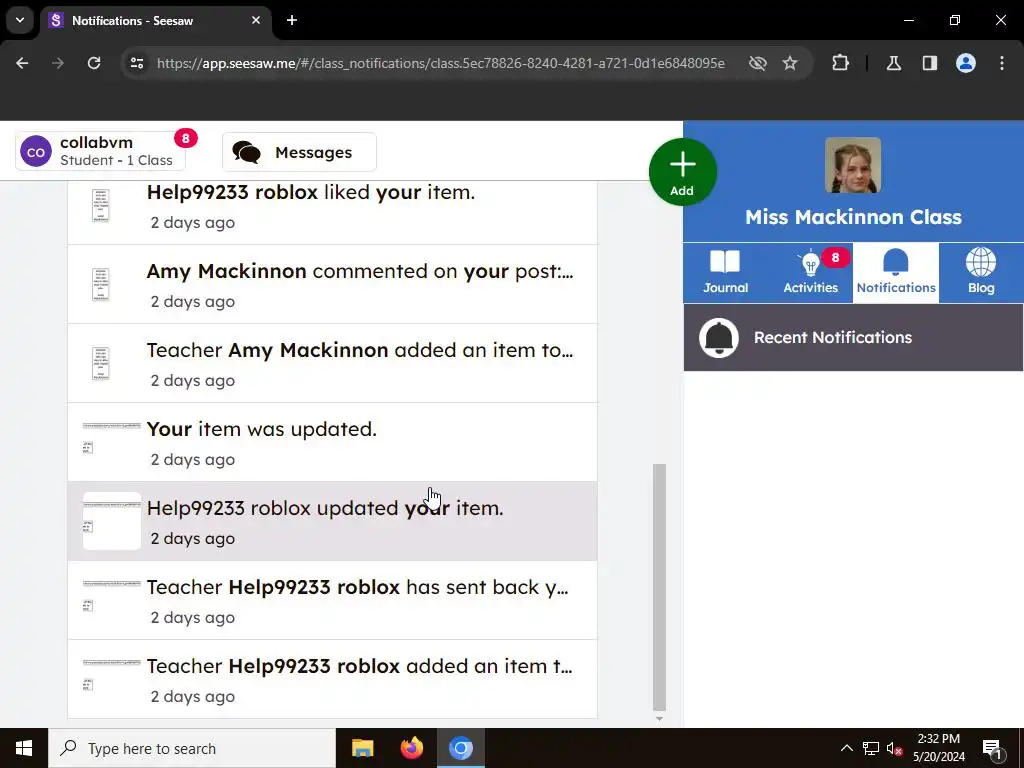Click the taskbar search box

click(x=192, y=748)
